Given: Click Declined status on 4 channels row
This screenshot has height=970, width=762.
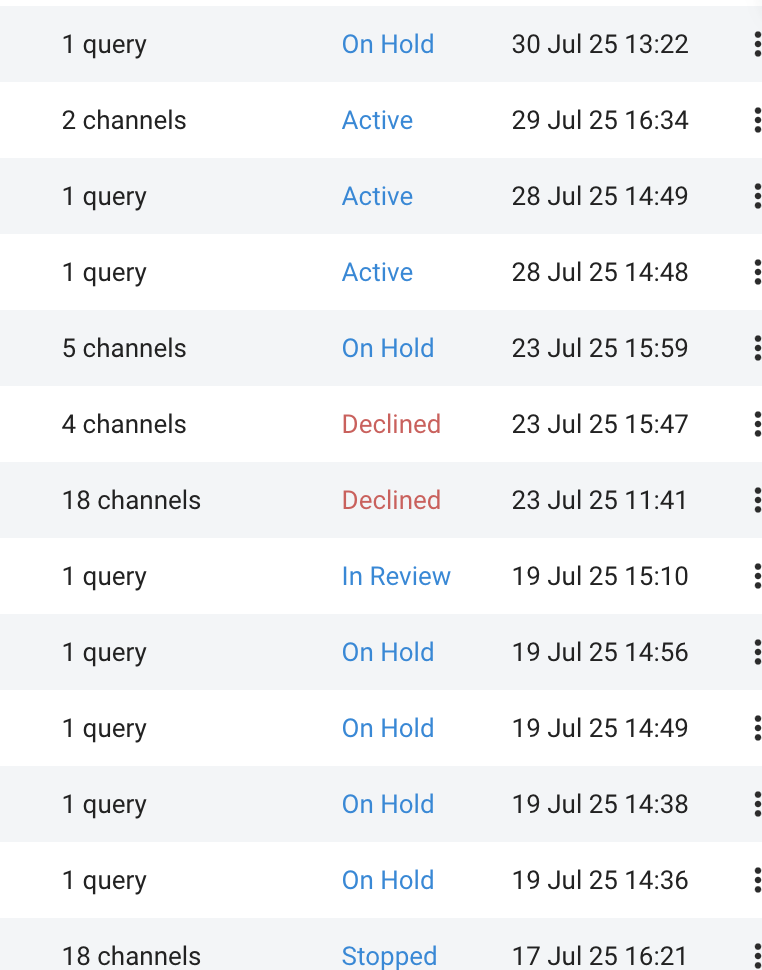Looking at the screenshot, I should [x=391, y=424].
